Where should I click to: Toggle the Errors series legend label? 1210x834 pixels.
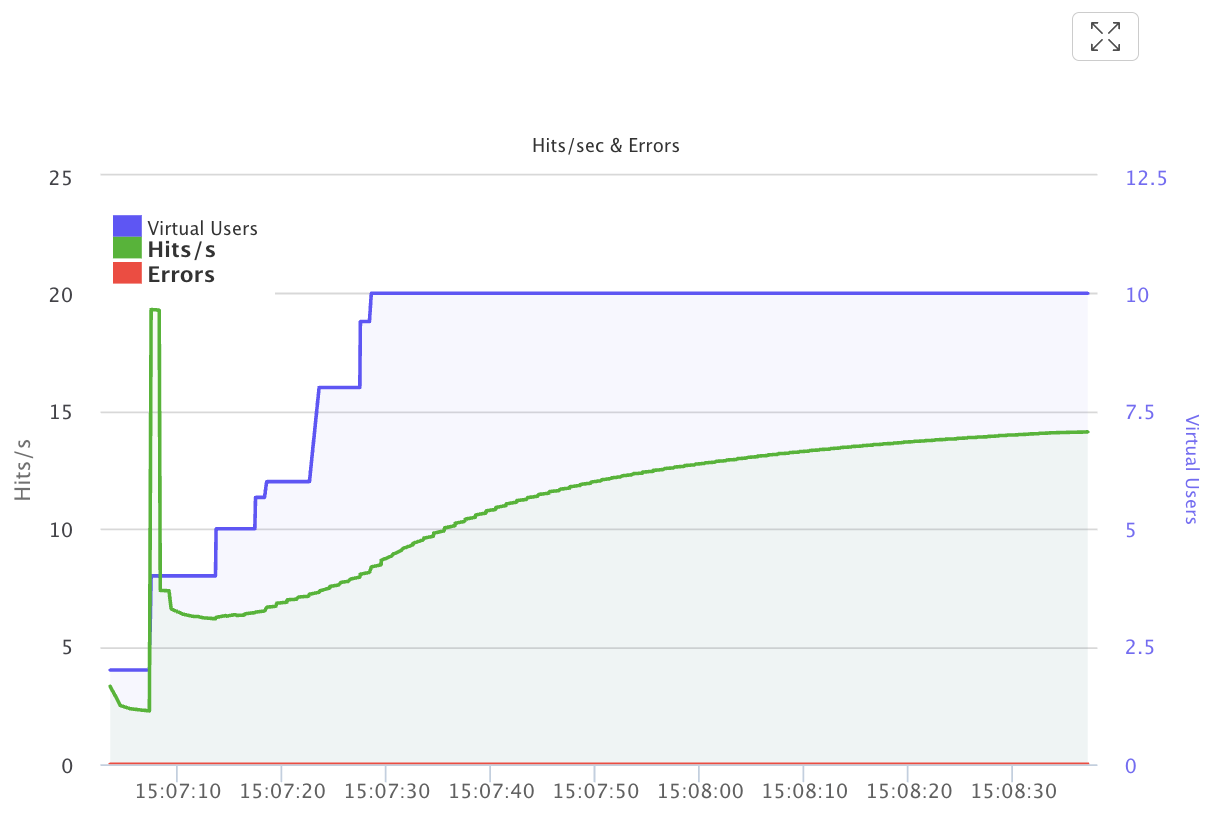(181, 274)
